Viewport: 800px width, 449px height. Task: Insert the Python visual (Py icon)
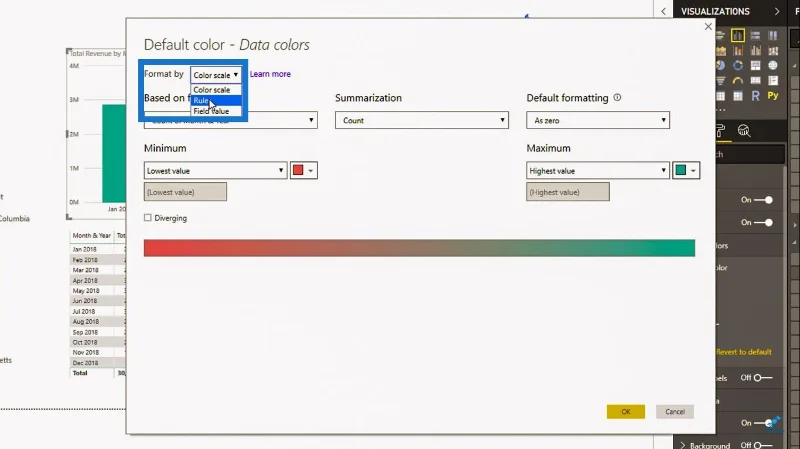773,95
